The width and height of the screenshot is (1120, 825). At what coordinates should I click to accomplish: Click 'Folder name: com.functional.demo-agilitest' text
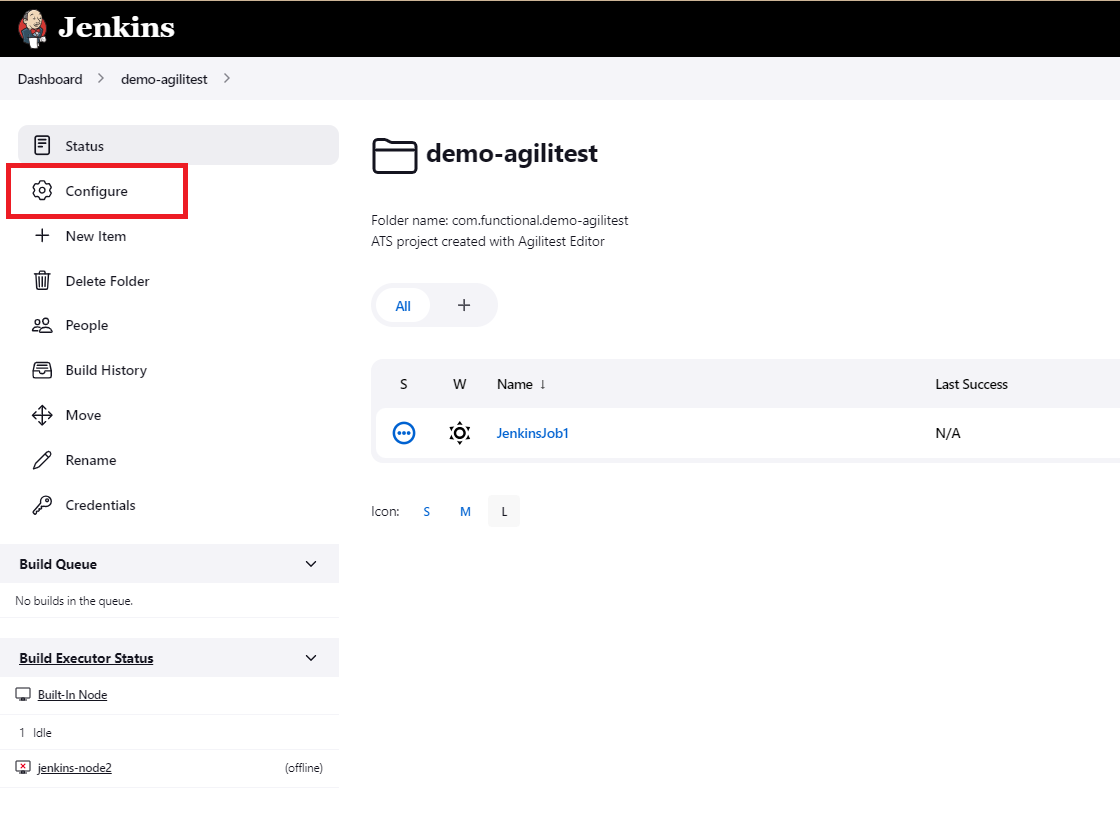click(x=500, y=220)
